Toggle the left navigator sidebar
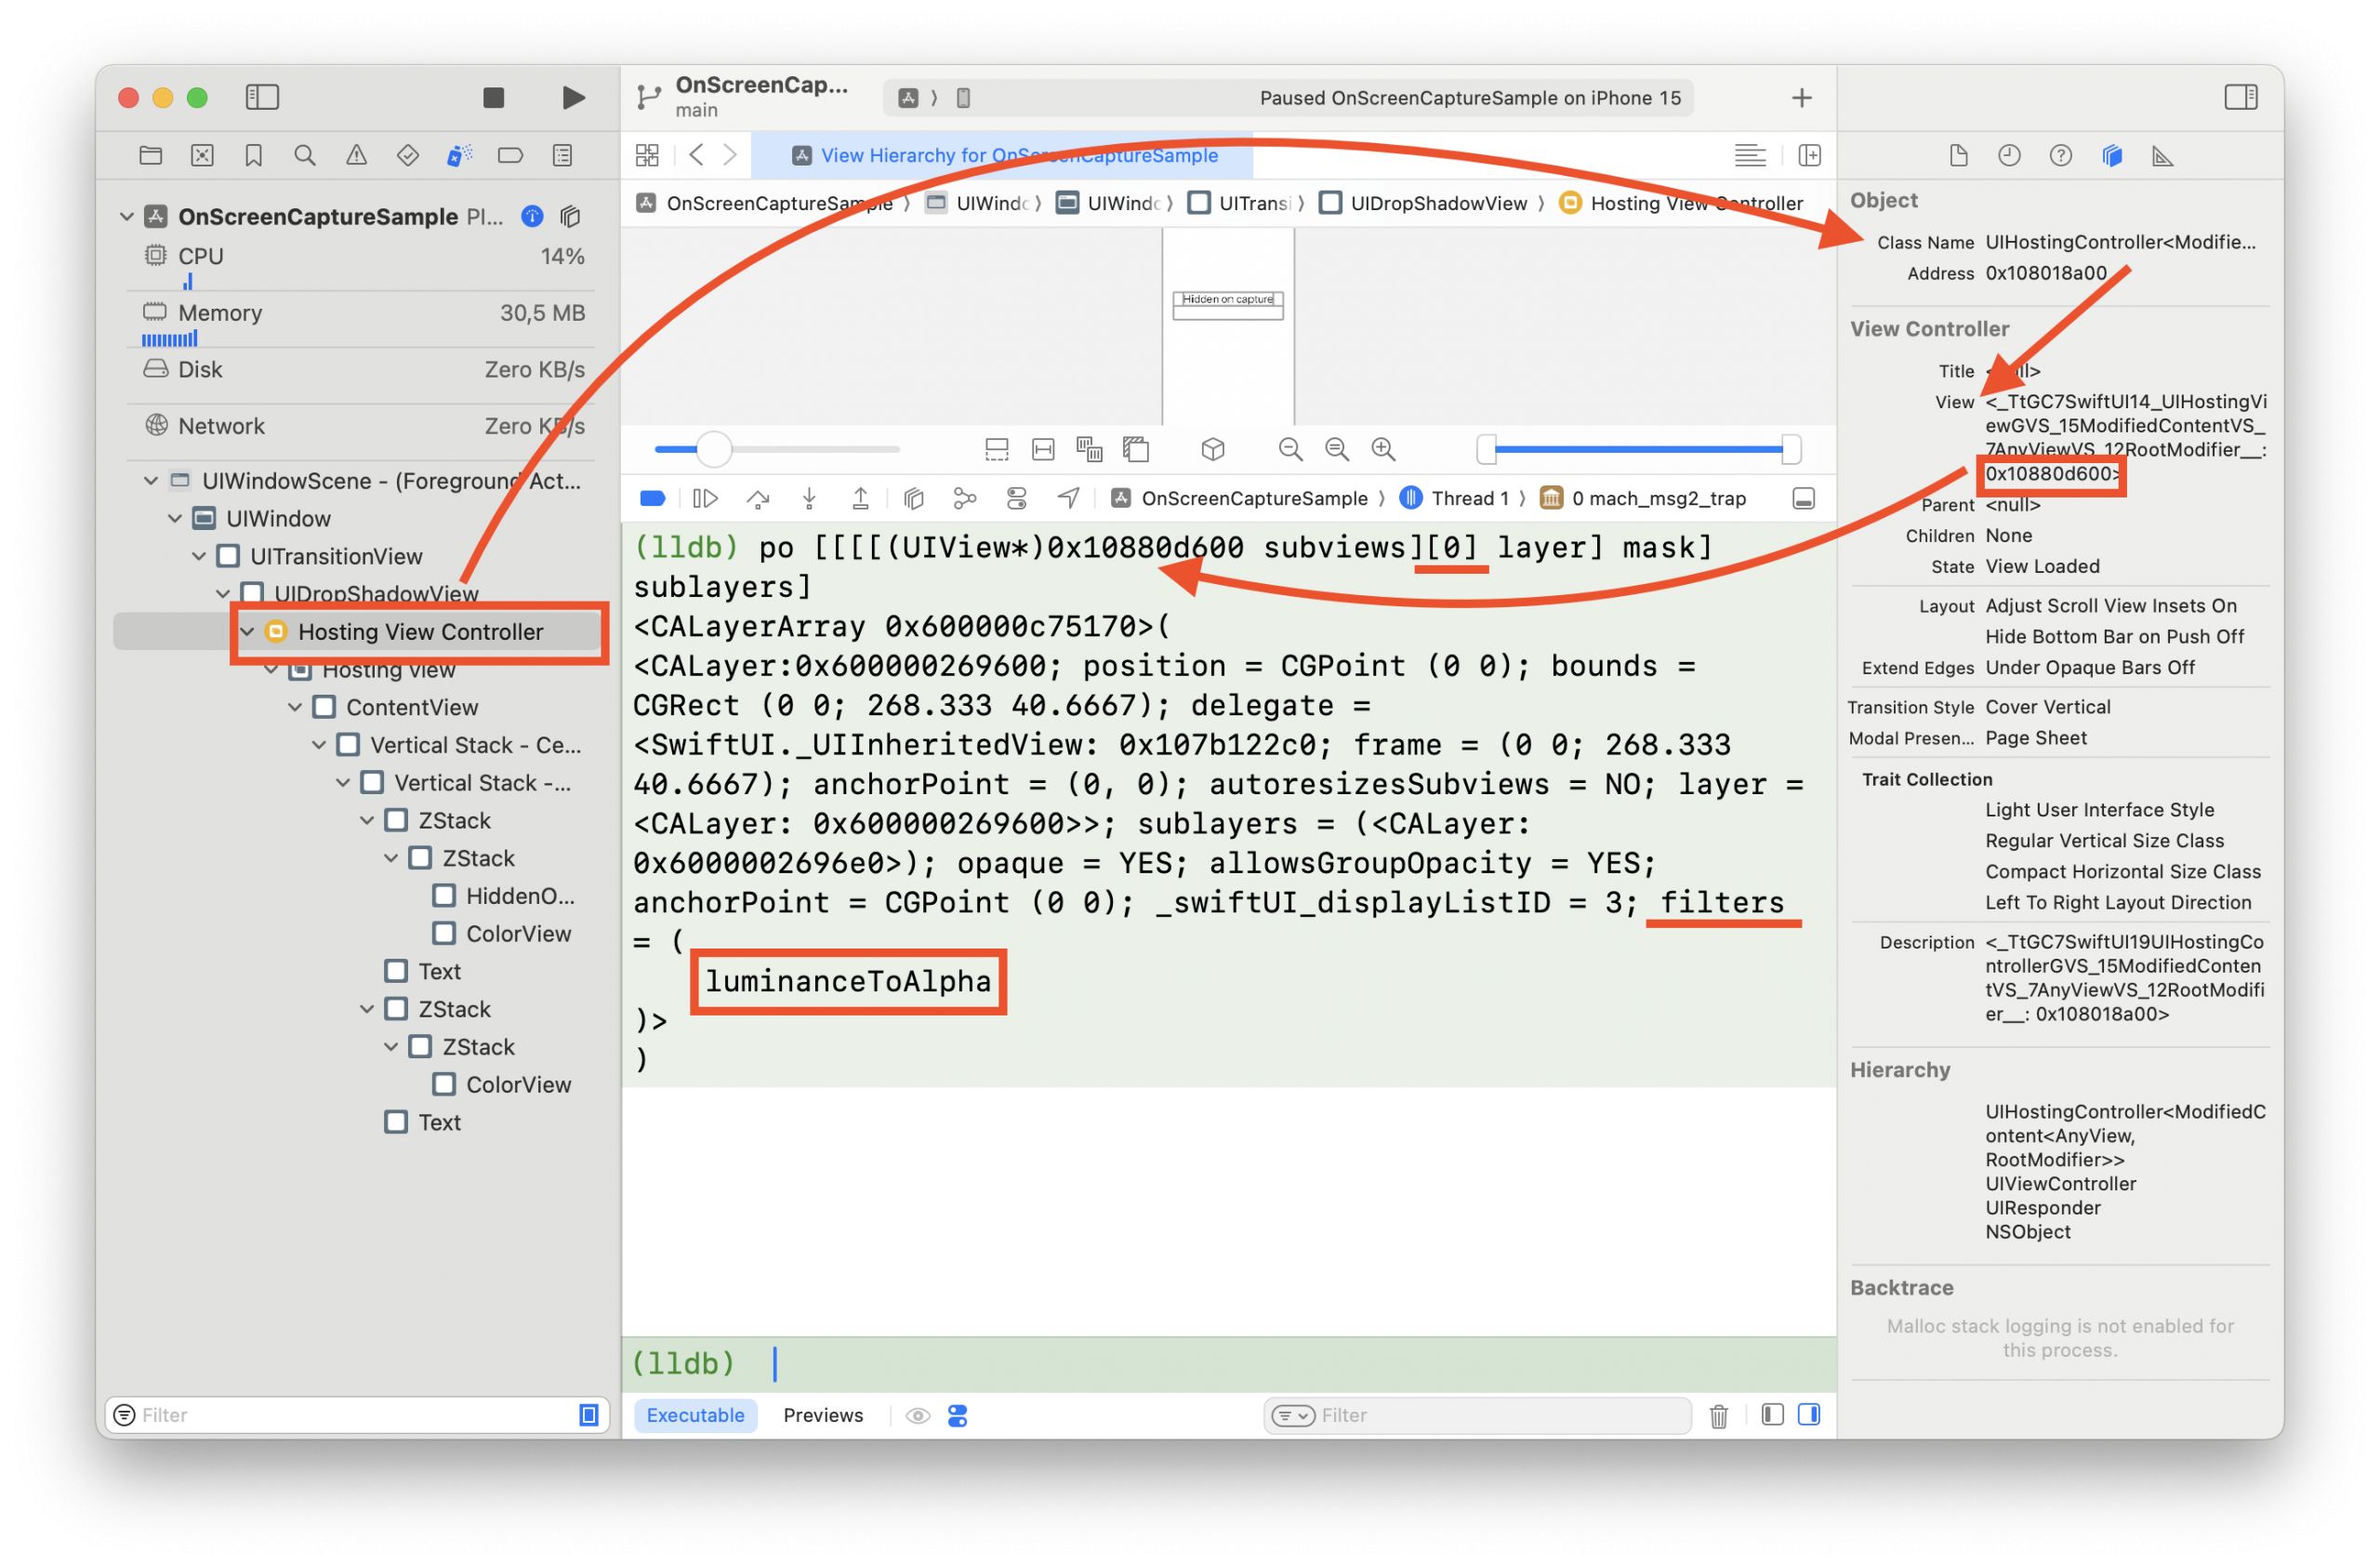Screen dimensions: 2380x1566 coord(262,97)
